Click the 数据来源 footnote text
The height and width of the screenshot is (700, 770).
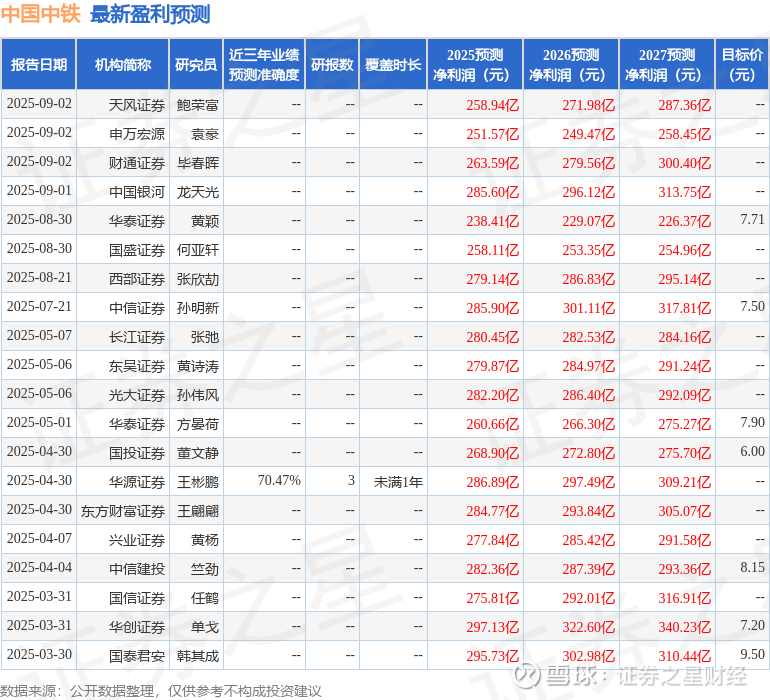click(161, 691)
